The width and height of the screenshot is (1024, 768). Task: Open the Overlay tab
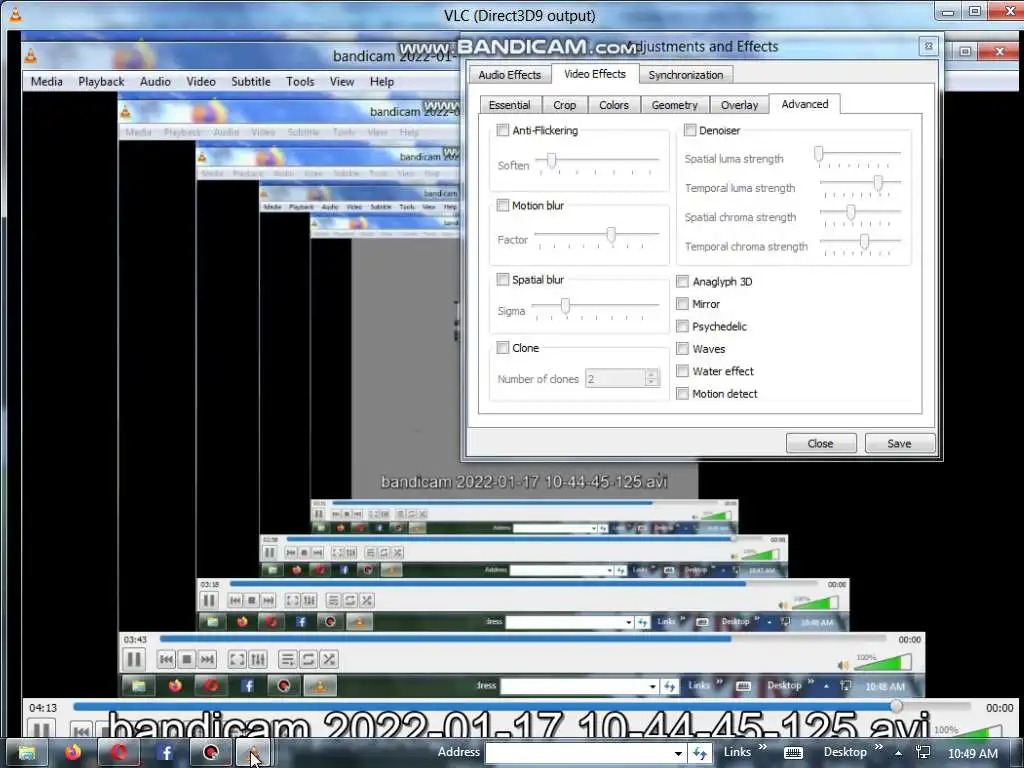pyautogui.click(x=739, y=105)
